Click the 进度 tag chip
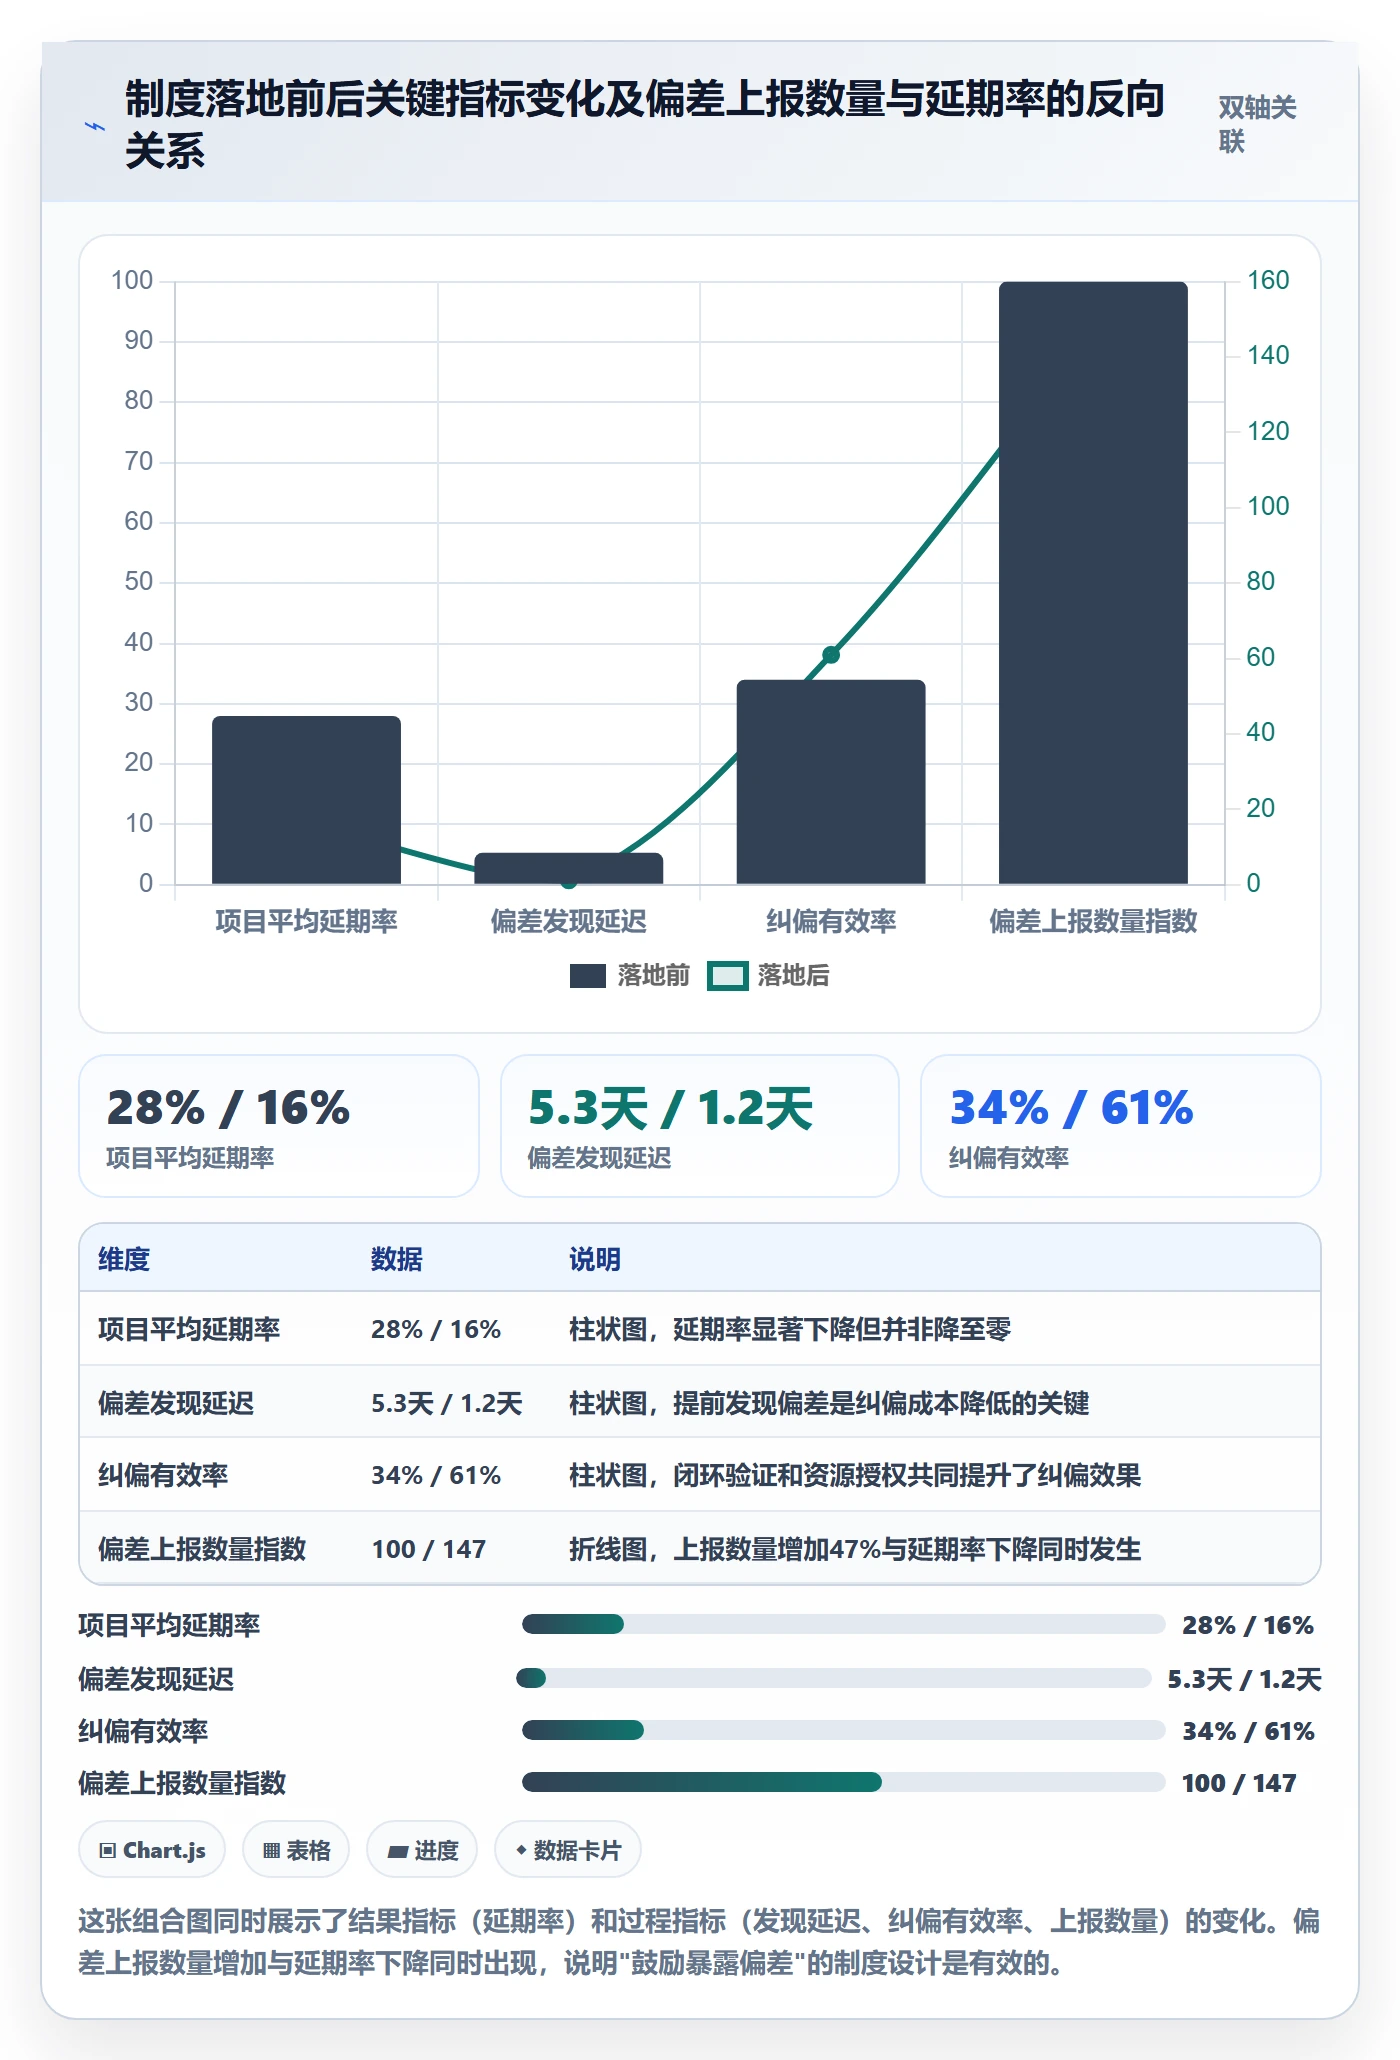 coord(422,1850)
